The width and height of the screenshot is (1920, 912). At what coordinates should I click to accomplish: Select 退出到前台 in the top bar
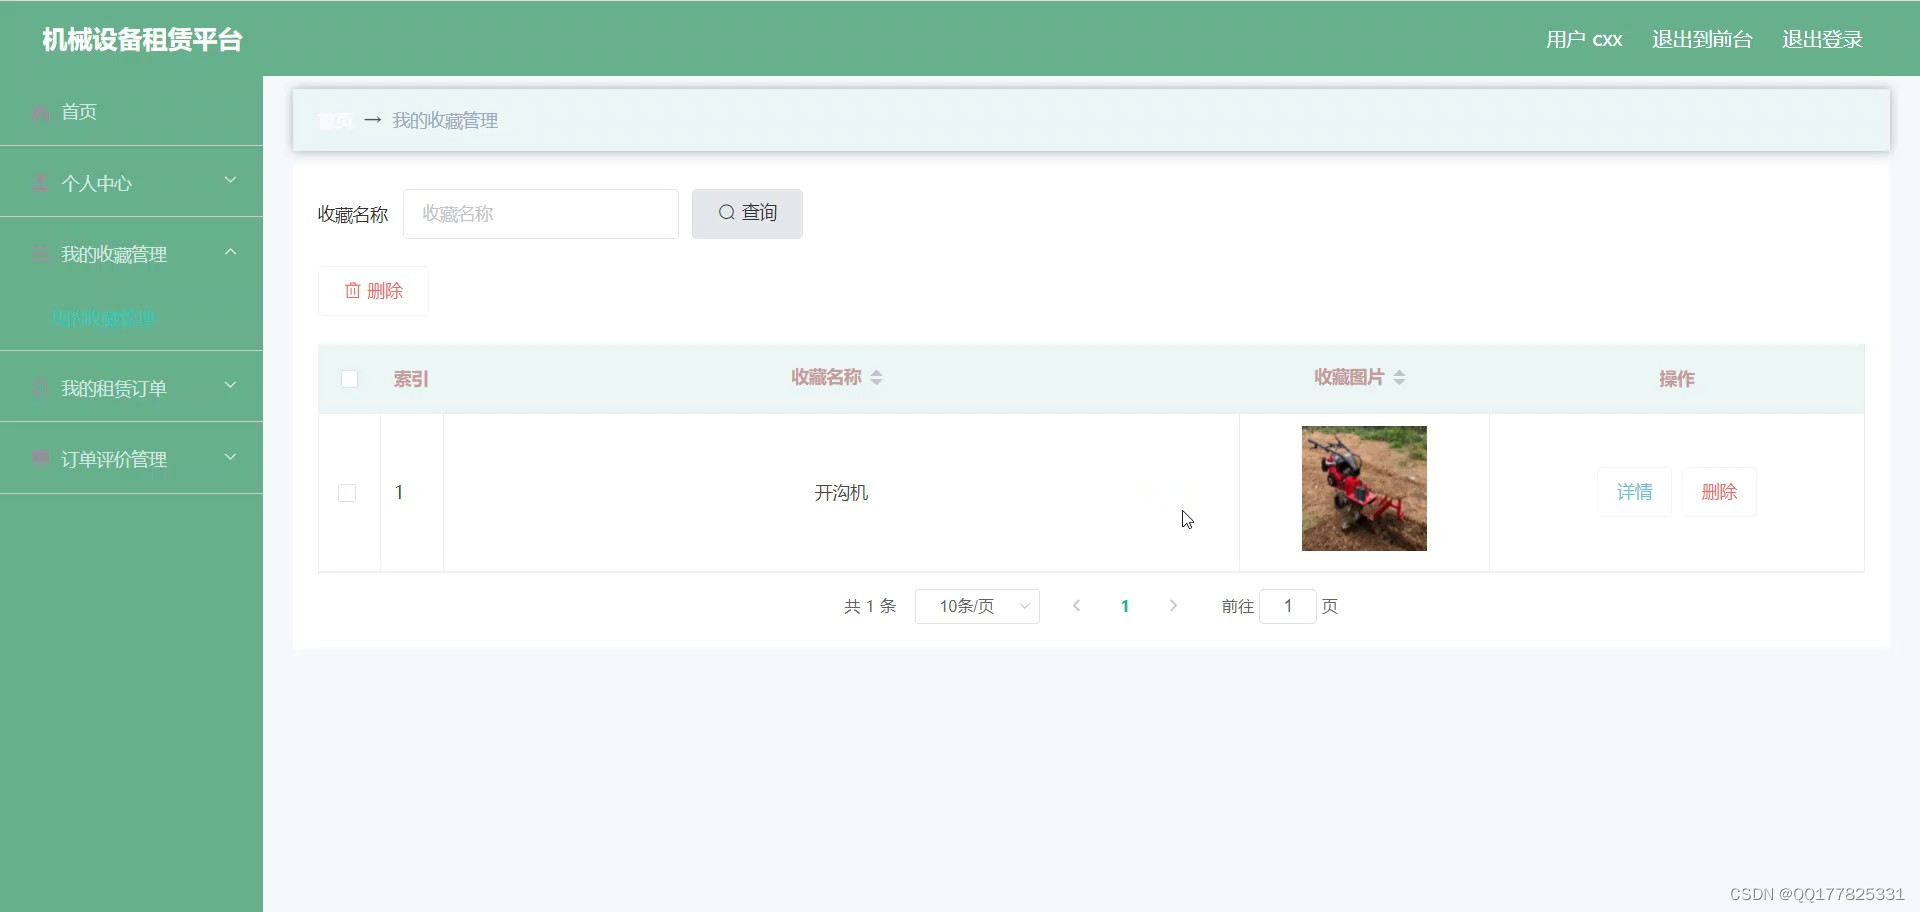1701,39
